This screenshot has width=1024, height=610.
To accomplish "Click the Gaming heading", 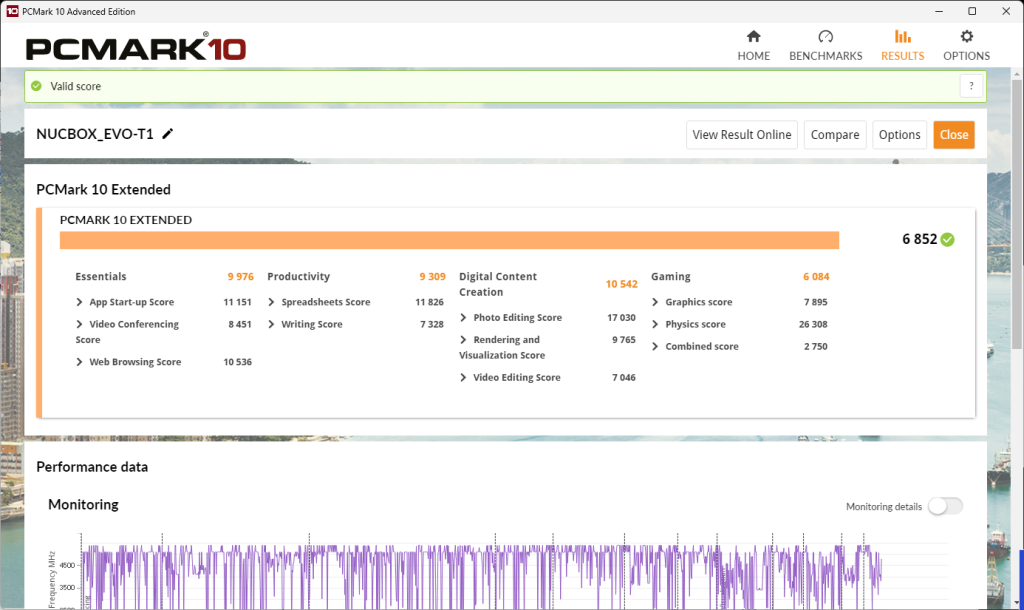I will (671, 276).
